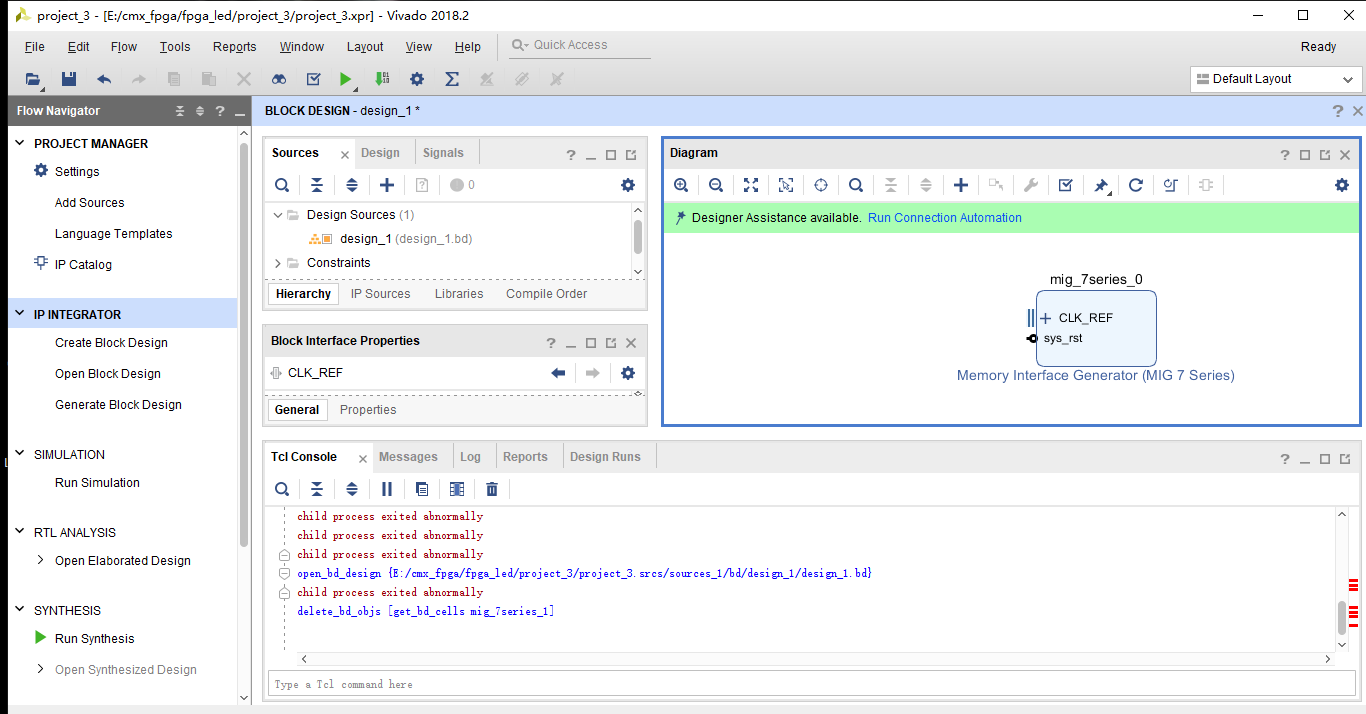1366x714 pixels.
Task: Collapse the PROJECT MANAGER section
Action: click(20, 143)
